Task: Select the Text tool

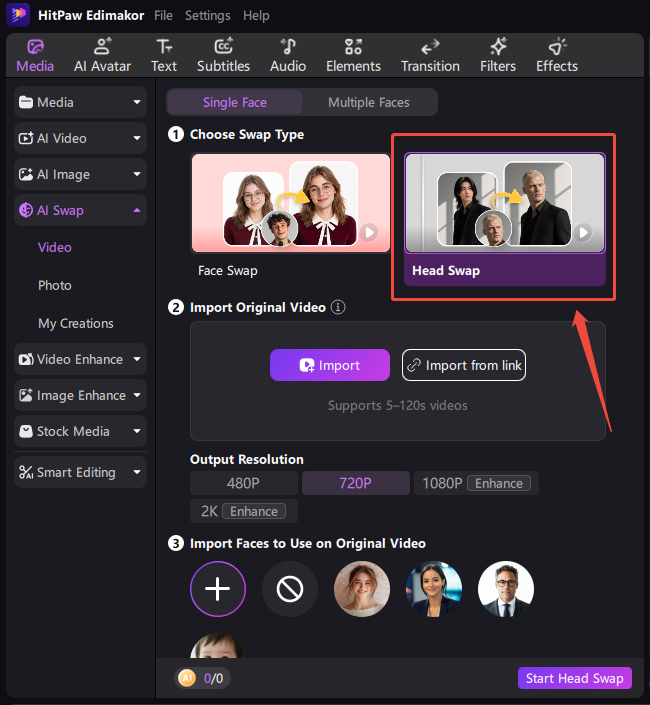Action: click(164, 56)
